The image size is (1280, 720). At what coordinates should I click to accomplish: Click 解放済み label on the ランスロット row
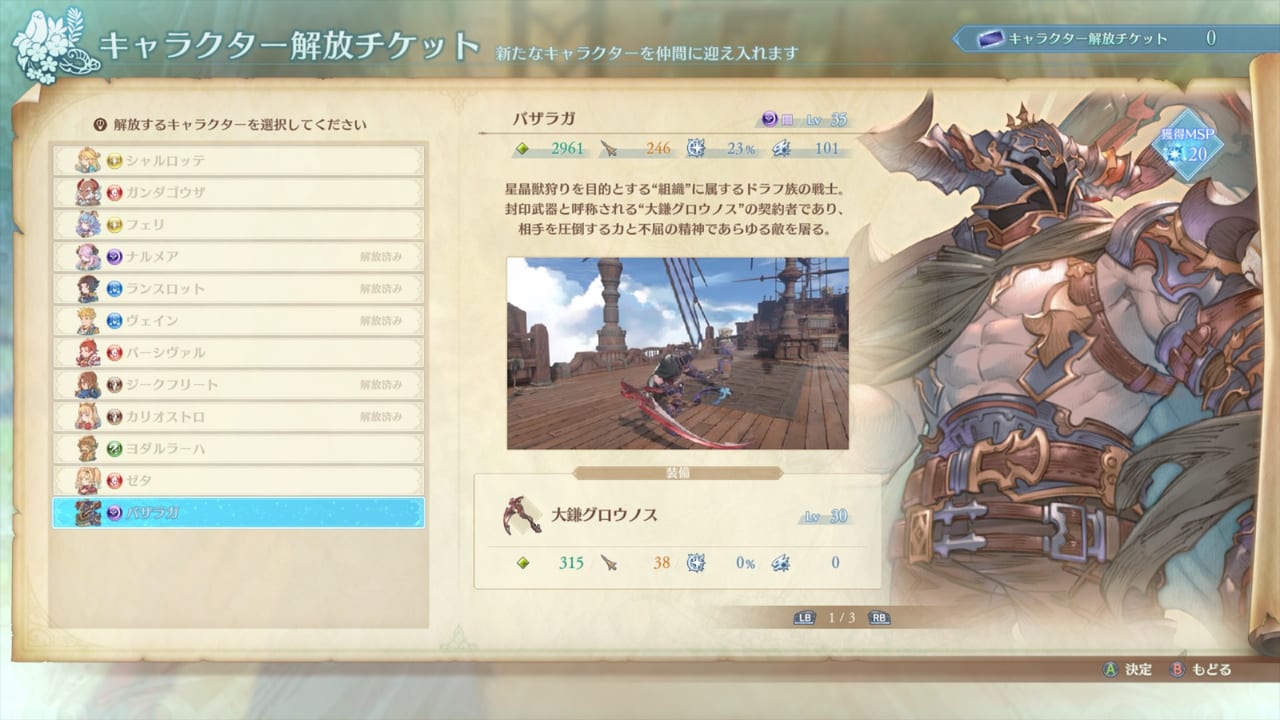click(381, 289)
